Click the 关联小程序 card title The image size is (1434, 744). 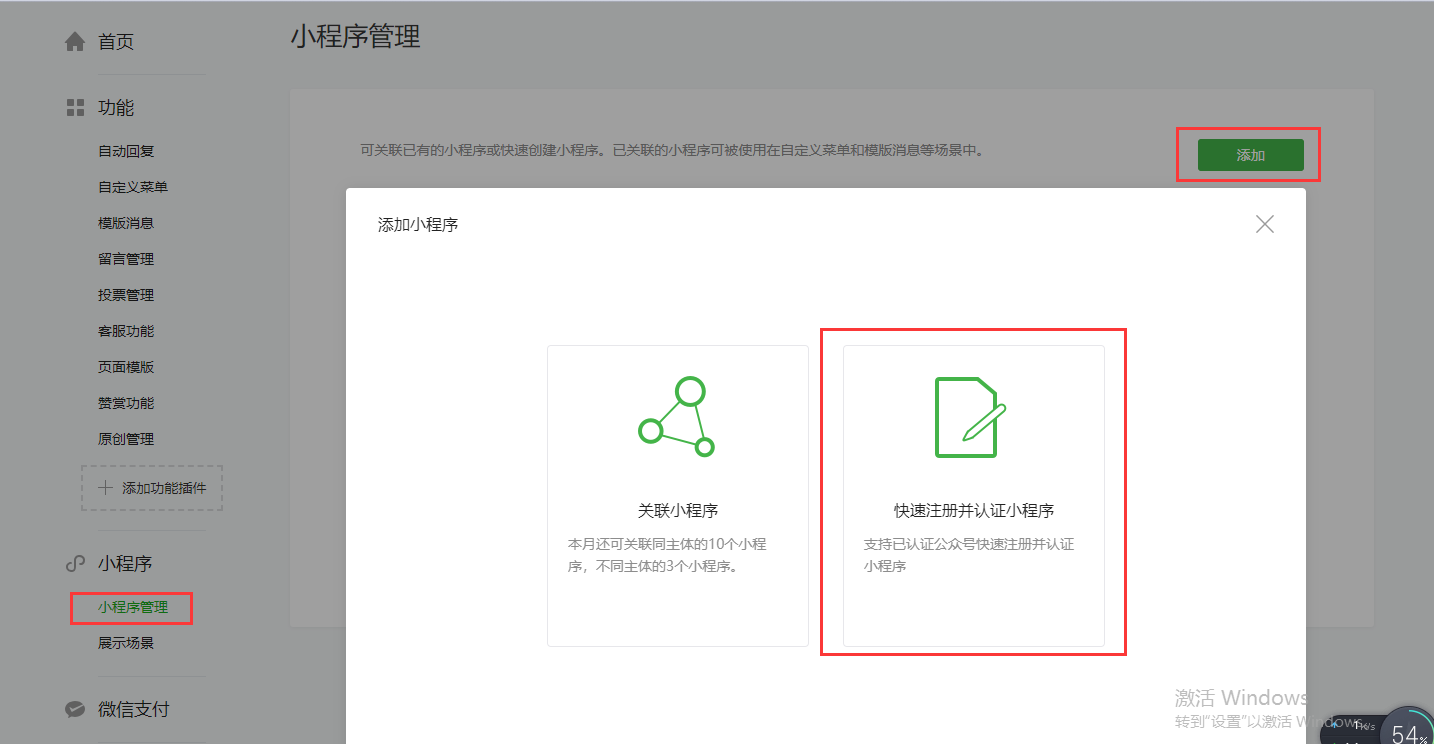678,510
